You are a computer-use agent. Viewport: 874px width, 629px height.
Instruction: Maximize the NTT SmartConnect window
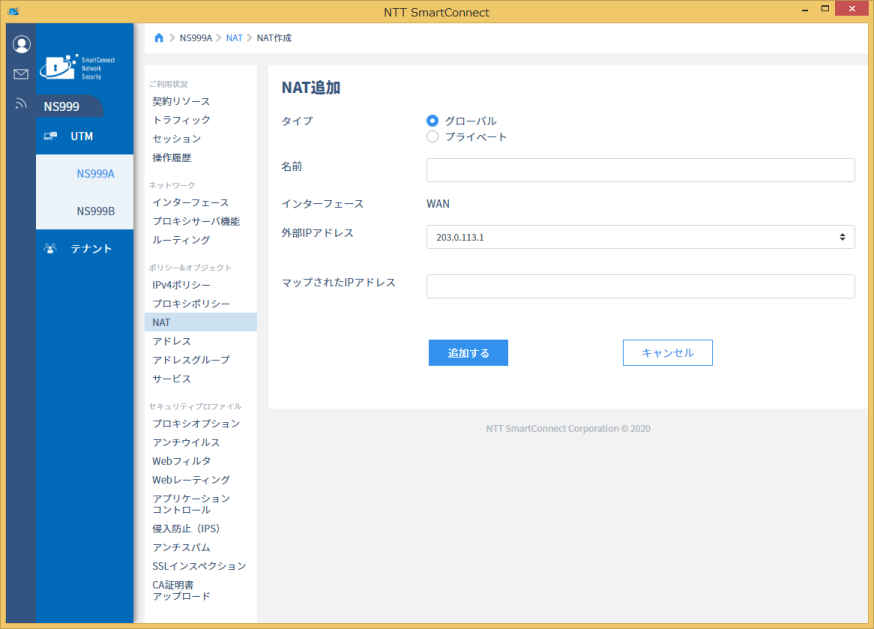[x=825, y=8]
